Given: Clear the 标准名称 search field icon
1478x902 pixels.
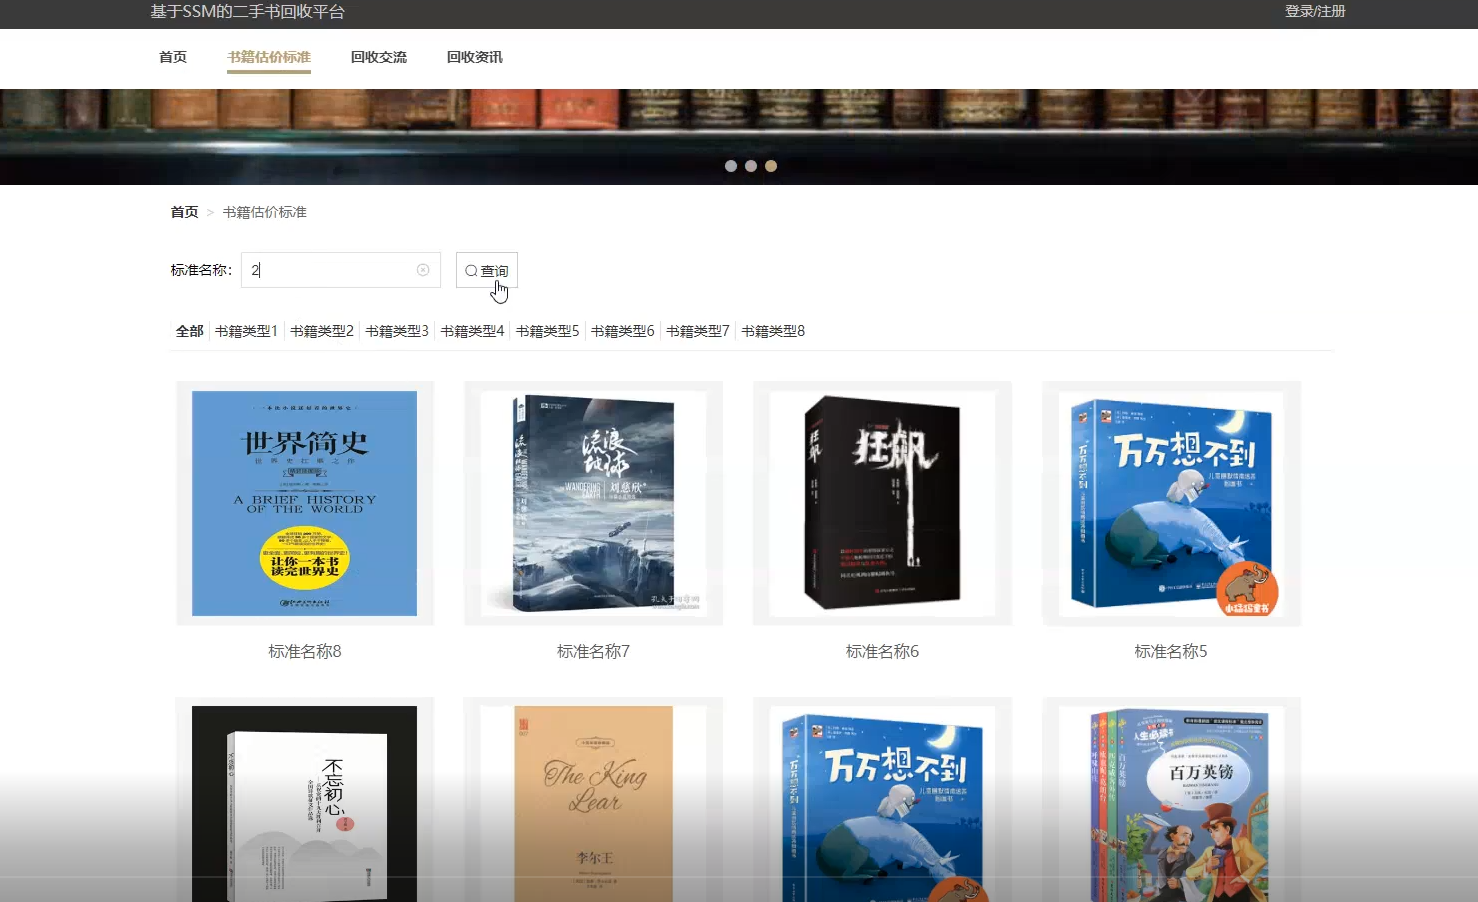Looking at the screenshot, I should pos(423,270).
